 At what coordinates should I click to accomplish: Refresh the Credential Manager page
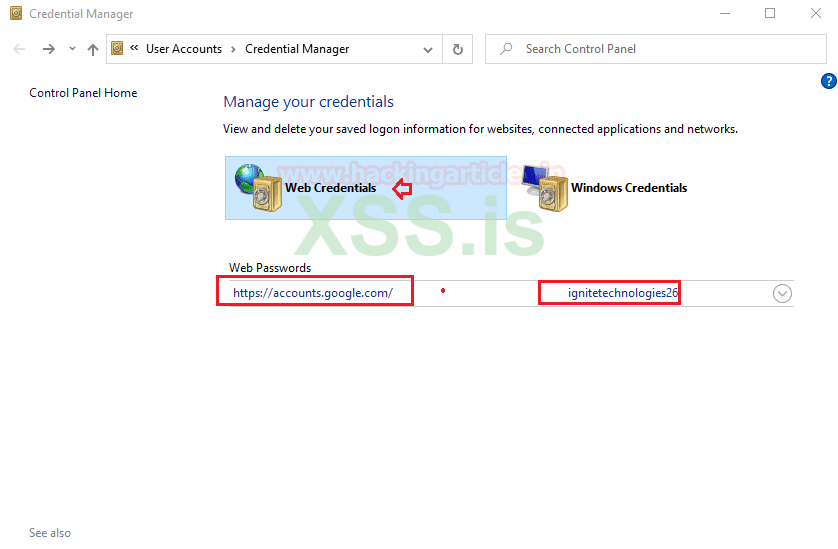pos(458,49)
